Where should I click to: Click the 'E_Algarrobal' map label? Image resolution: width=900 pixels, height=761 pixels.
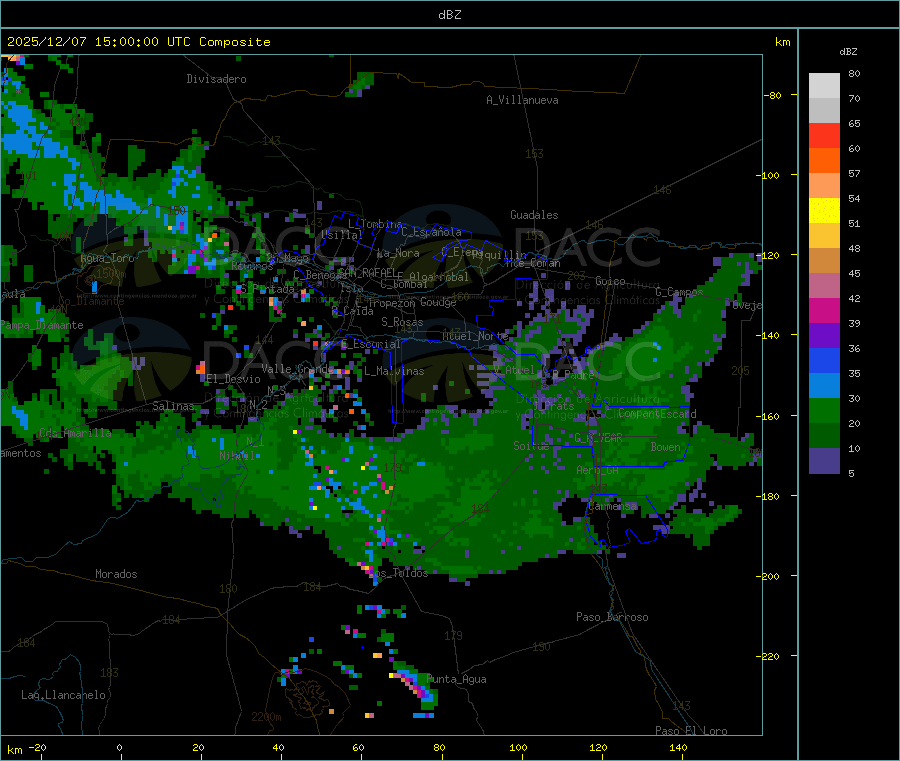coord(432,277)
